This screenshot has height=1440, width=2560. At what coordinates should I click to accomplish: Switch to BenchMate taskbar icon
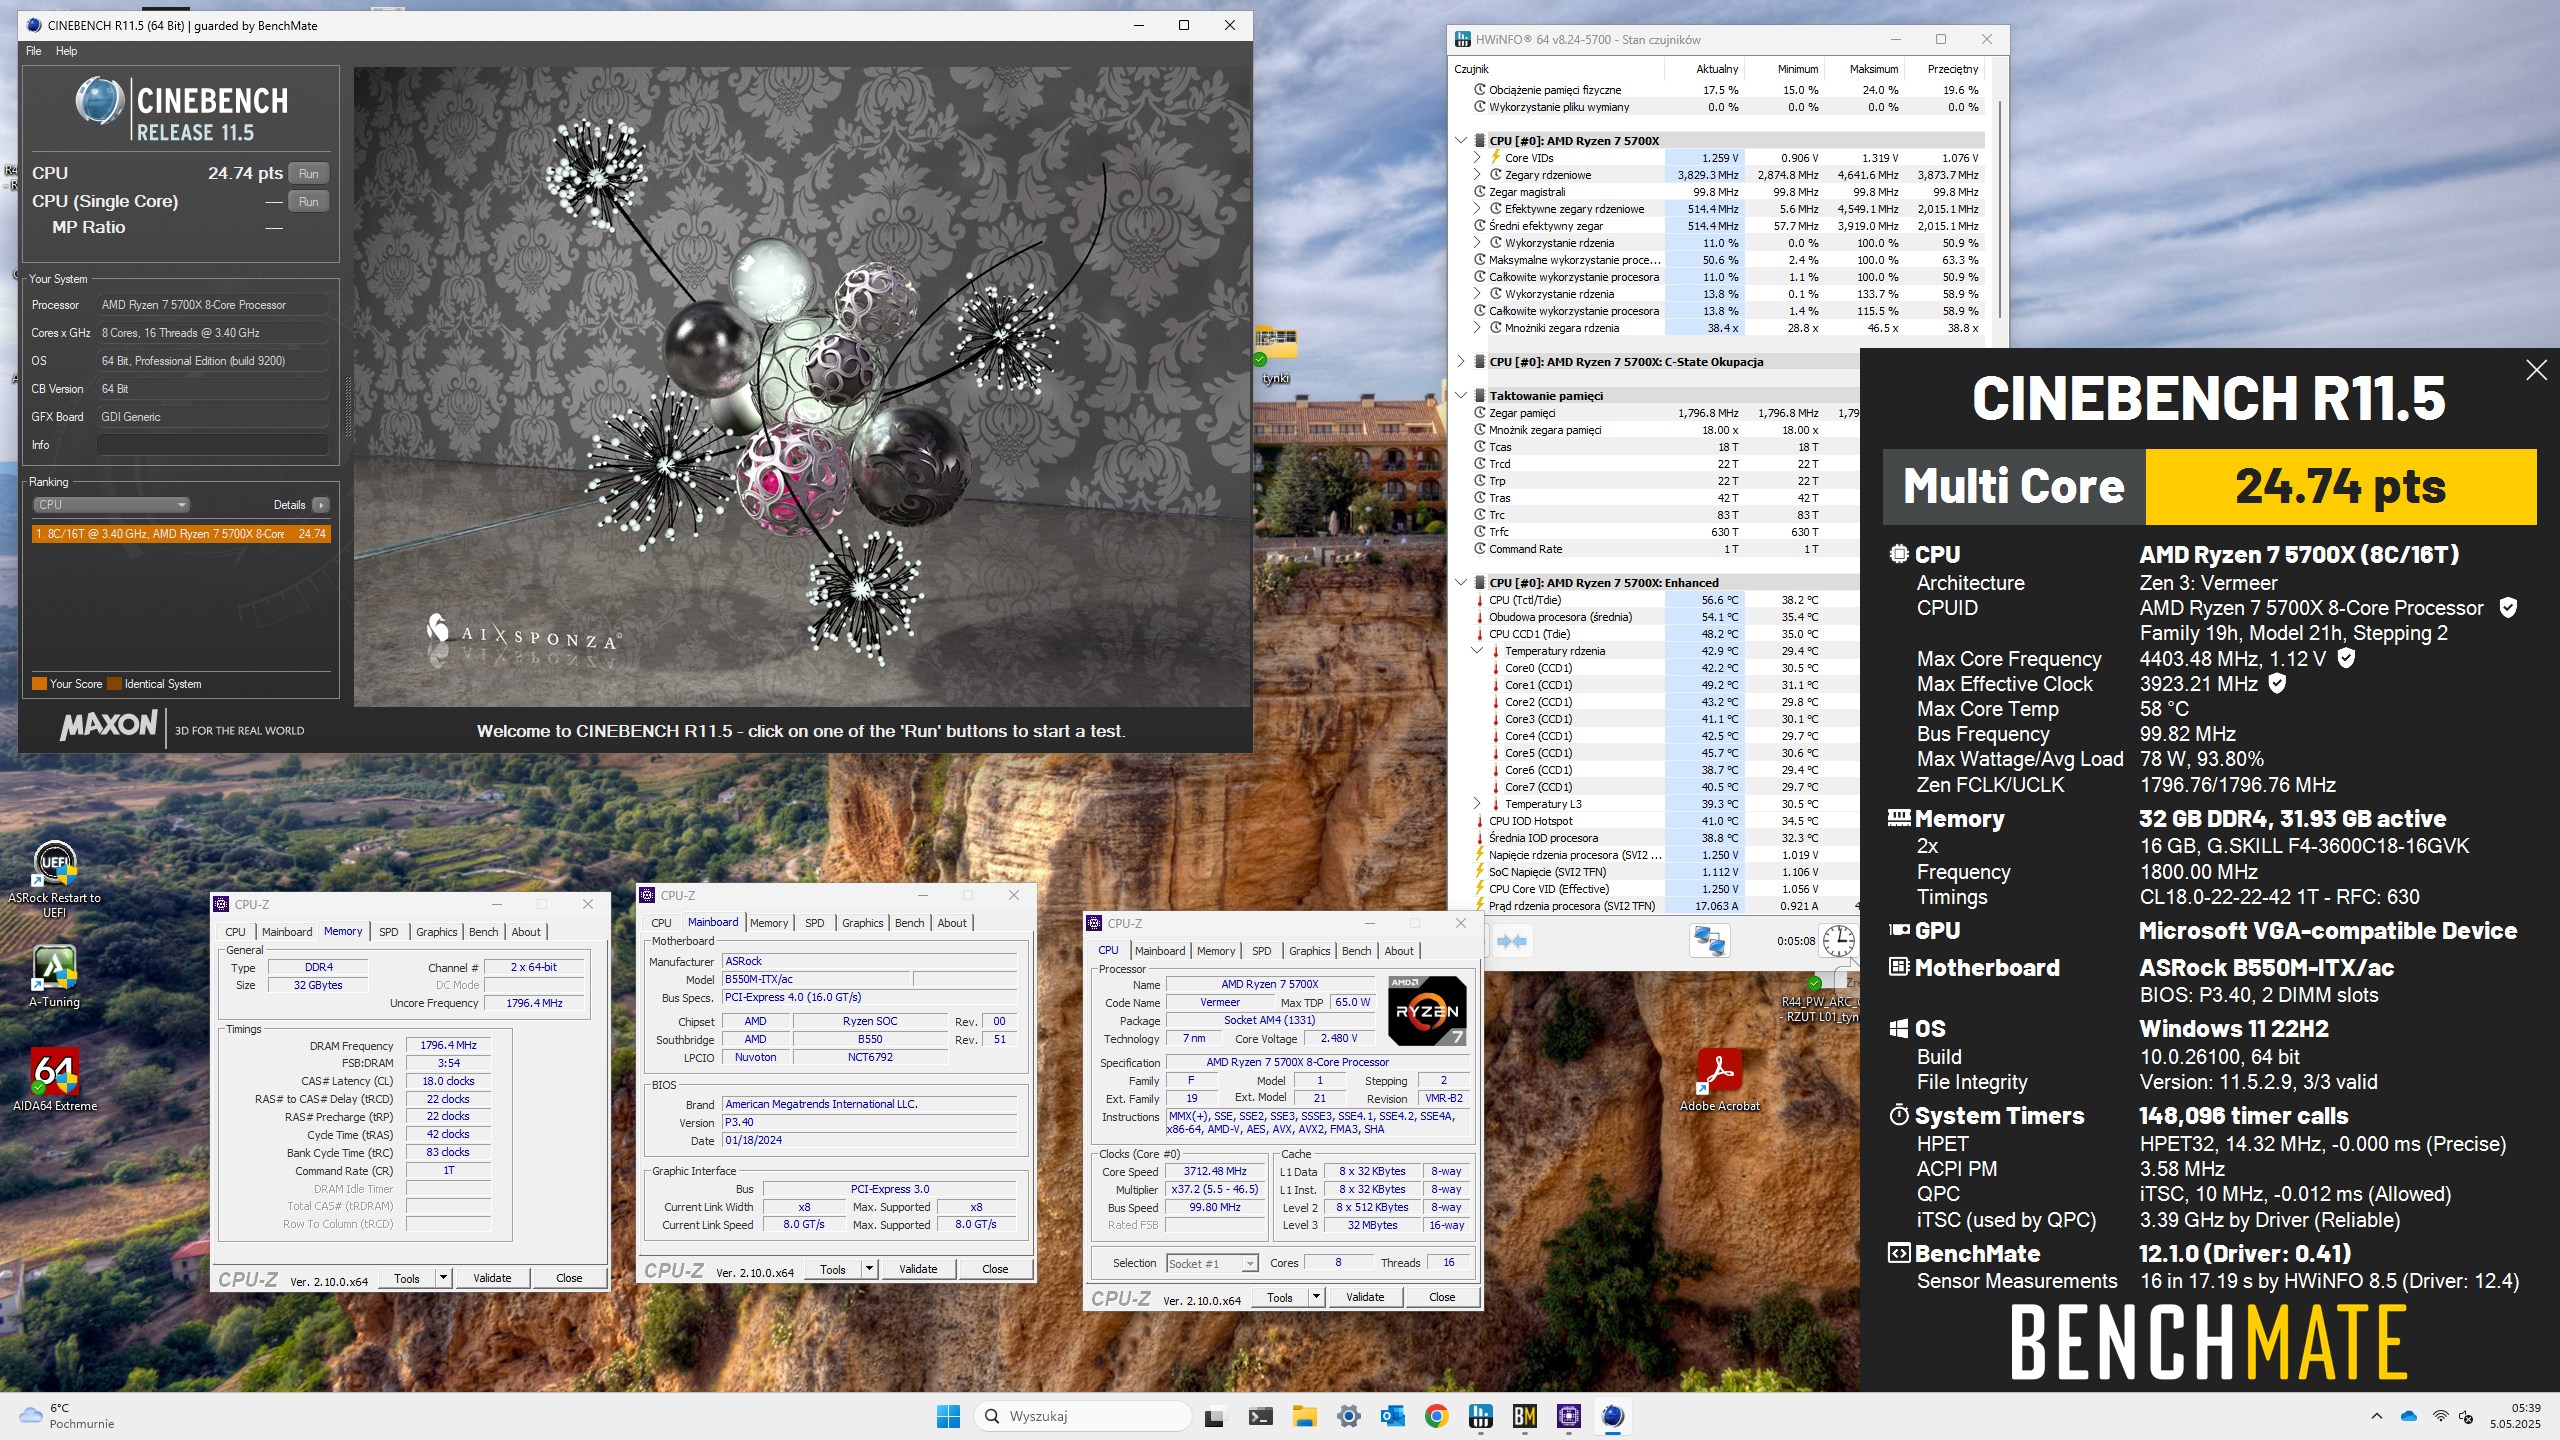1524,1416
